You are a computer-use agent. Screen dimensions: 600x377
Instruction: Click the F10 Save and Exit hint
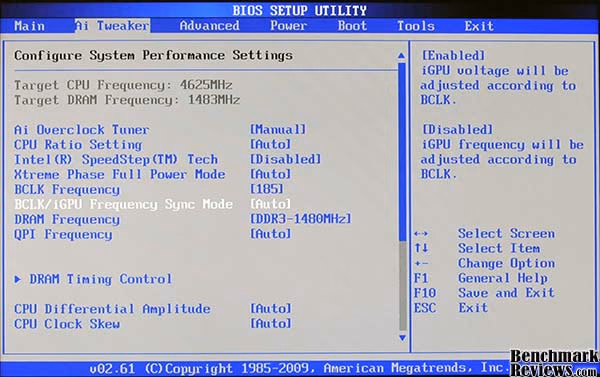click(484, 293)
